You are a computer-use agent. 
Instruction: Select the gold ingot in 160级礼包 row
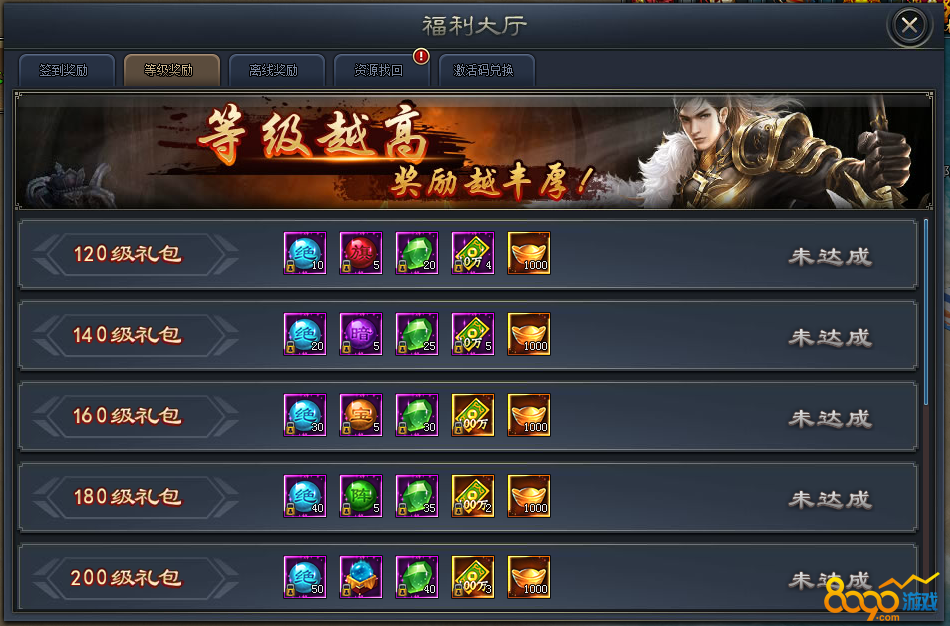point(529,415)
